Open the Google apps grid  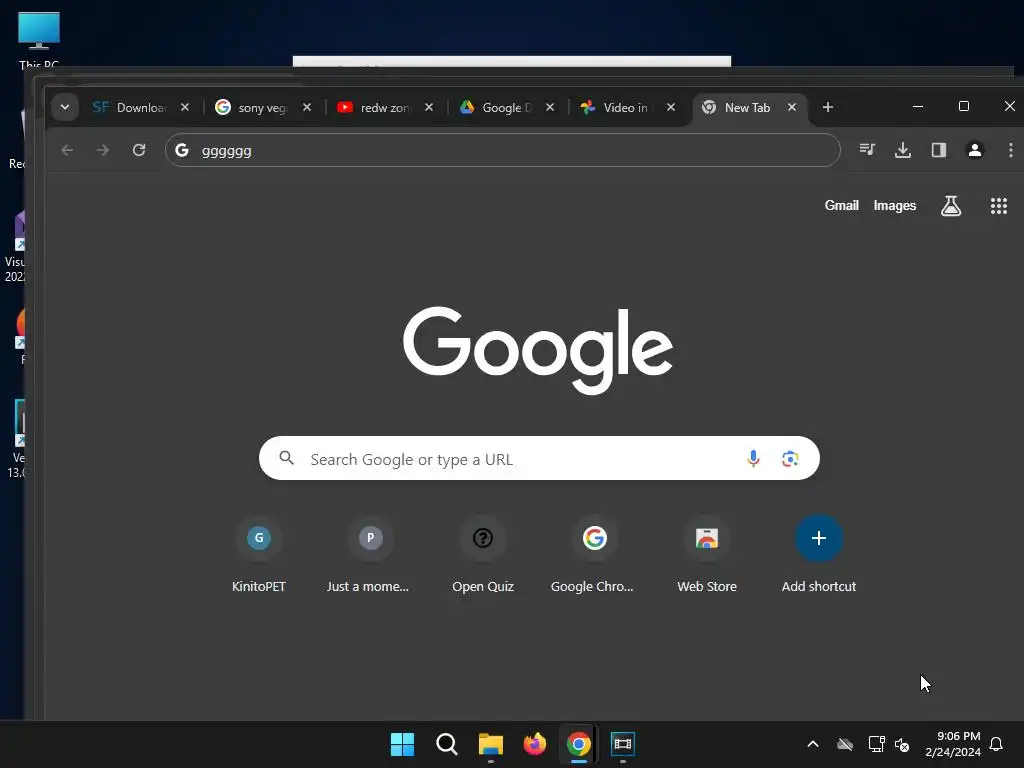pyautogui.click(x=999, y=206)
